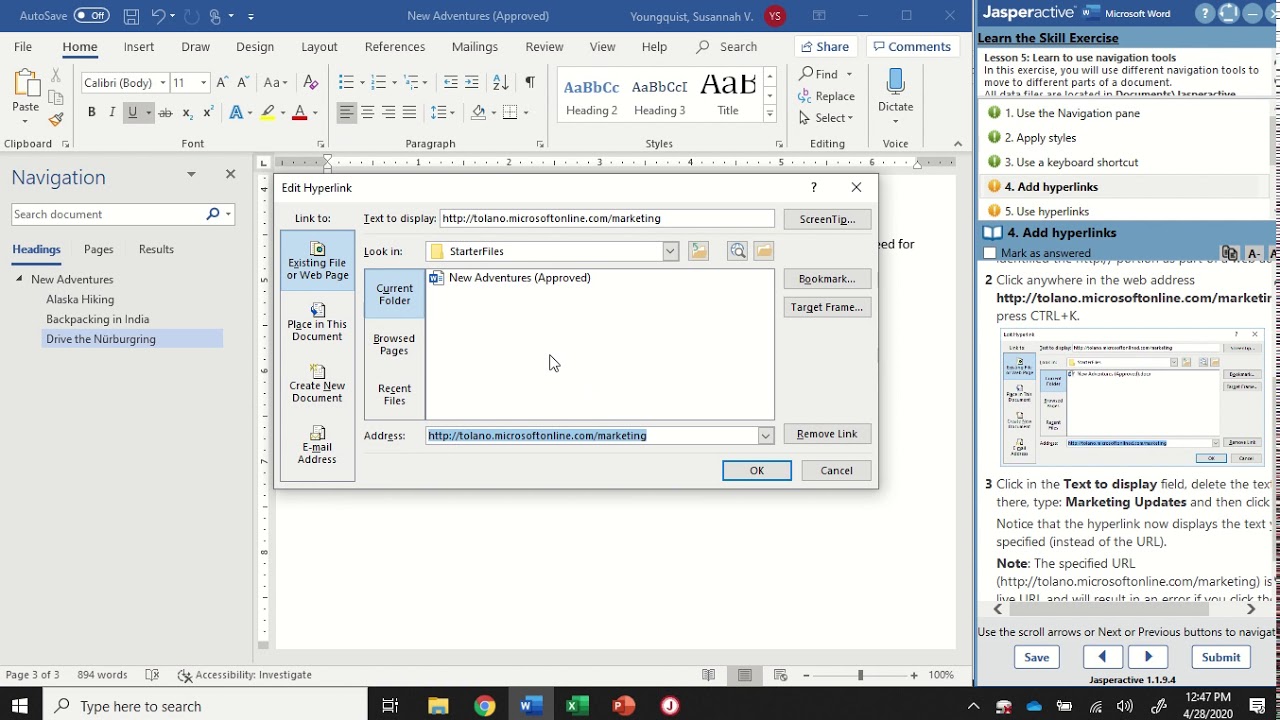1280x720 pixels.
Task: Toggle Subscript formatting
Action: pyautogui.click(x=187, y=113)
